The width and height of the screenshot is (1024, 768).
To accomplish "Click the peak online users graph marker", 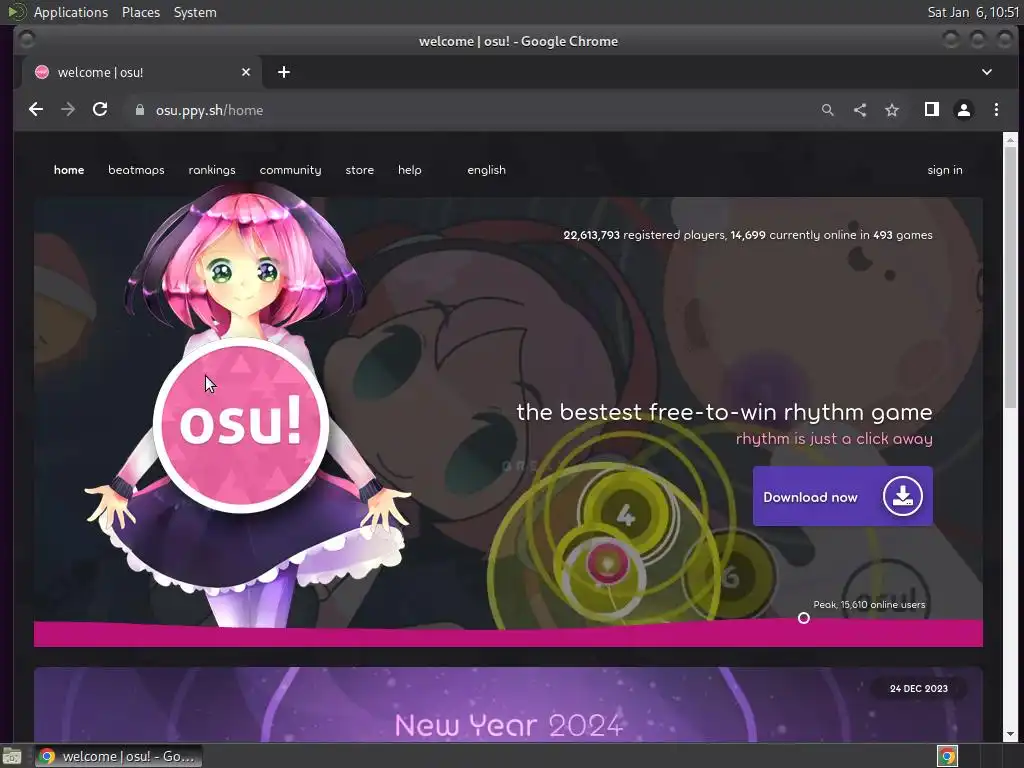I will (804, 618).
